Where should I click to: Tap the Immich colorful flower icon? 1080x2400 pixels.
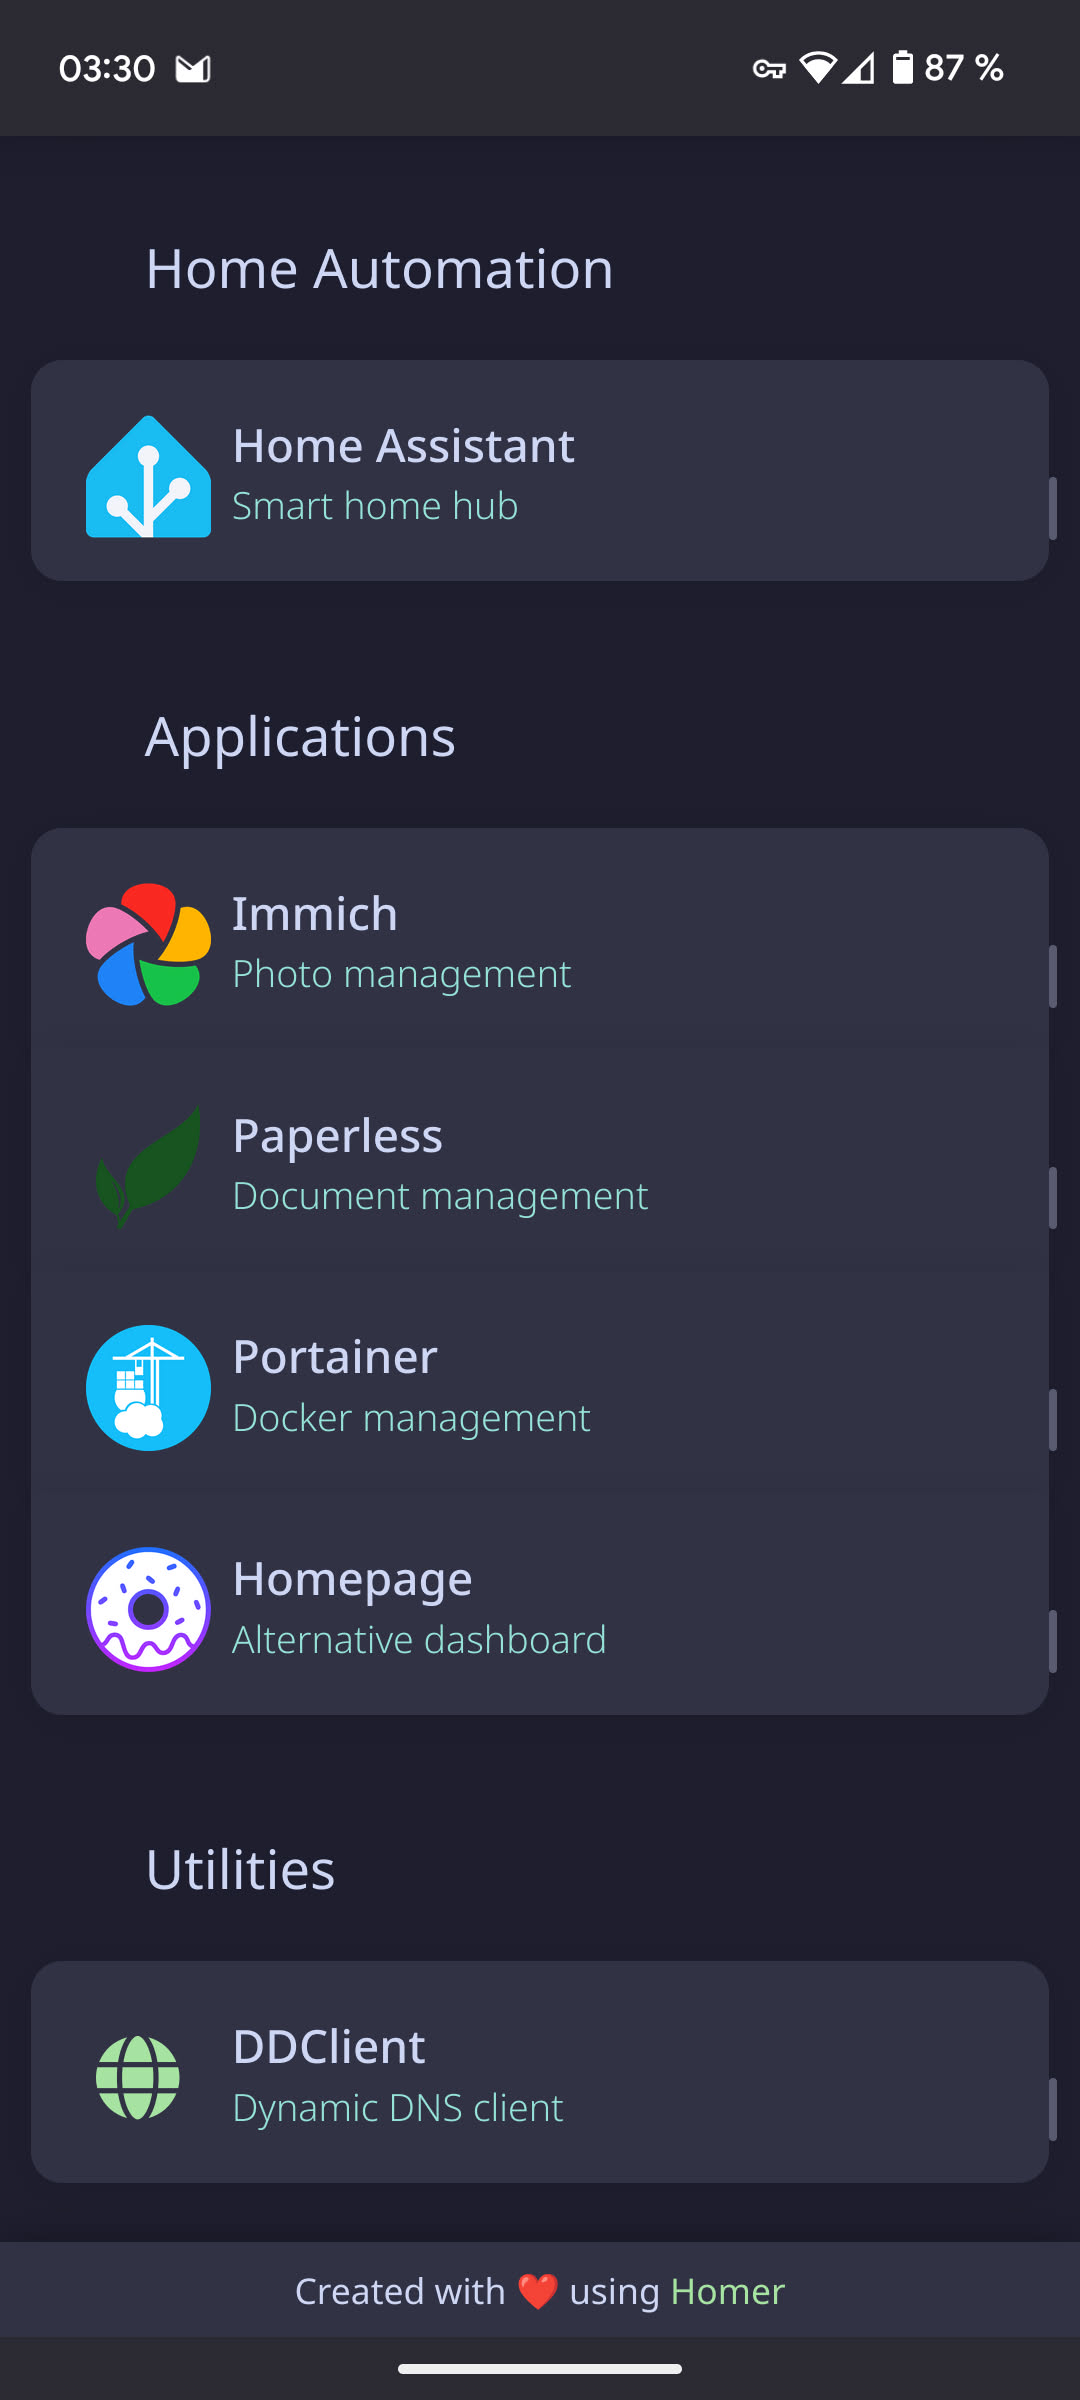tap(148, 944)
